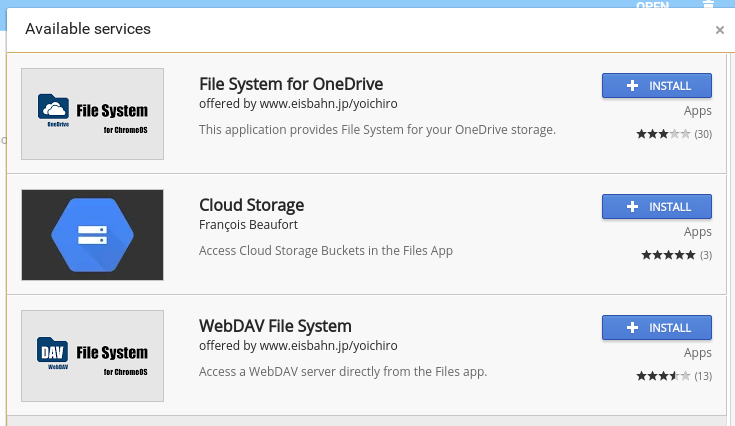Open the File System for OneDrive title
This screenshot has width=735, height=426.
tap(291, 84)
